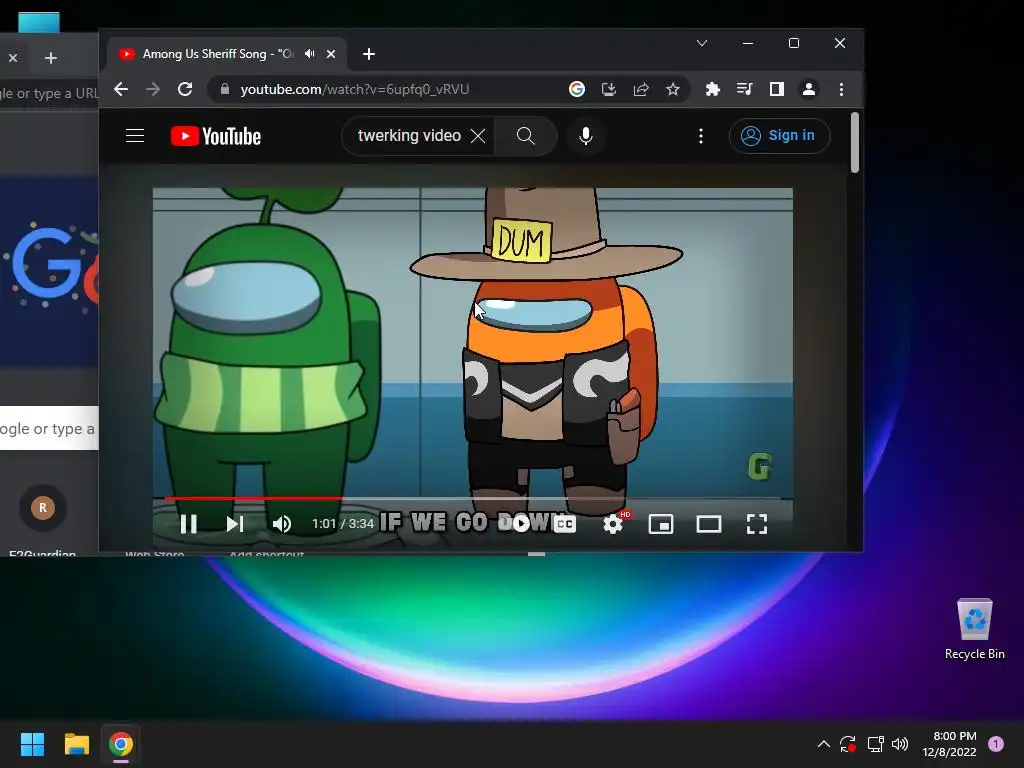Pause the YouTube video
The image size is (1024, 768).
coord(188,524)
